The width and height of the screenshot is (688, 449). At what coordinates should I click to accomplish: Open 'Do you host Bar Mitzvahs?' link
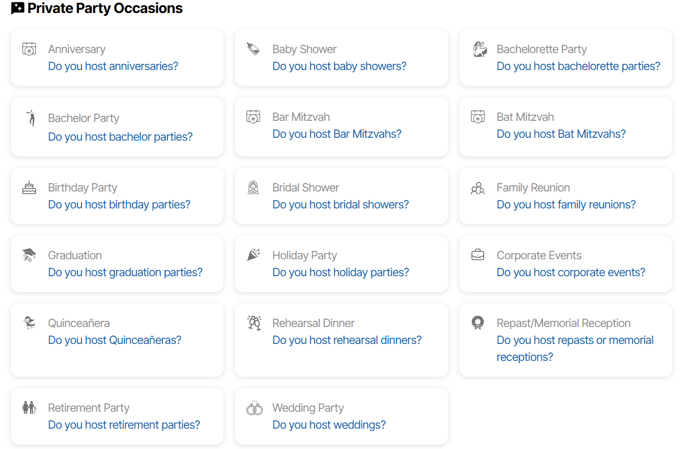pyautogui.click(x=337, y=134)
